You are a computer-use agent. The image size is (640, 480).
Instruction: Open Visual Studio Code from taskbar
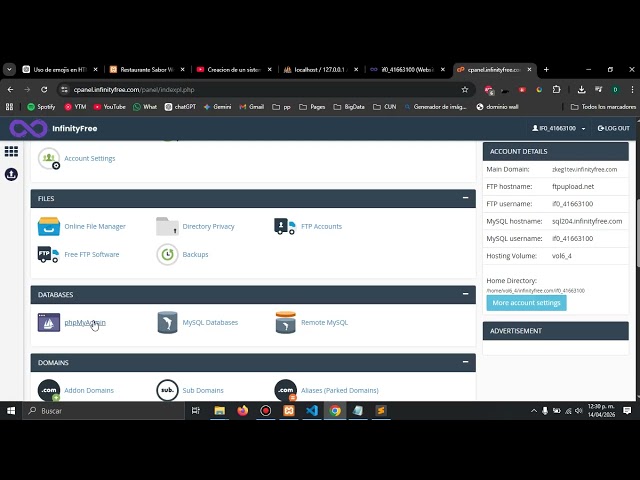[x=312, y=411]
